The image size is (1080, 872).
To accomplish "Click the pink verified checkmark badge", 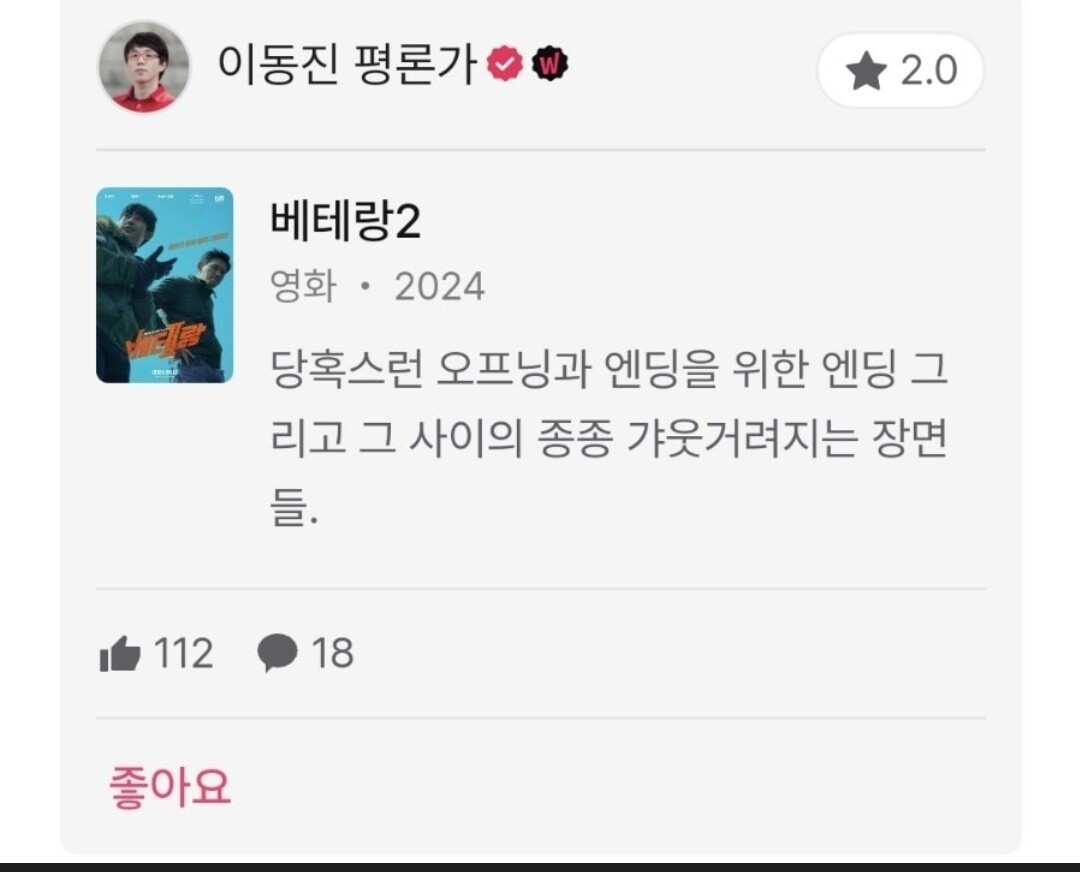I will pyautogui.click(x=505, y=63).
